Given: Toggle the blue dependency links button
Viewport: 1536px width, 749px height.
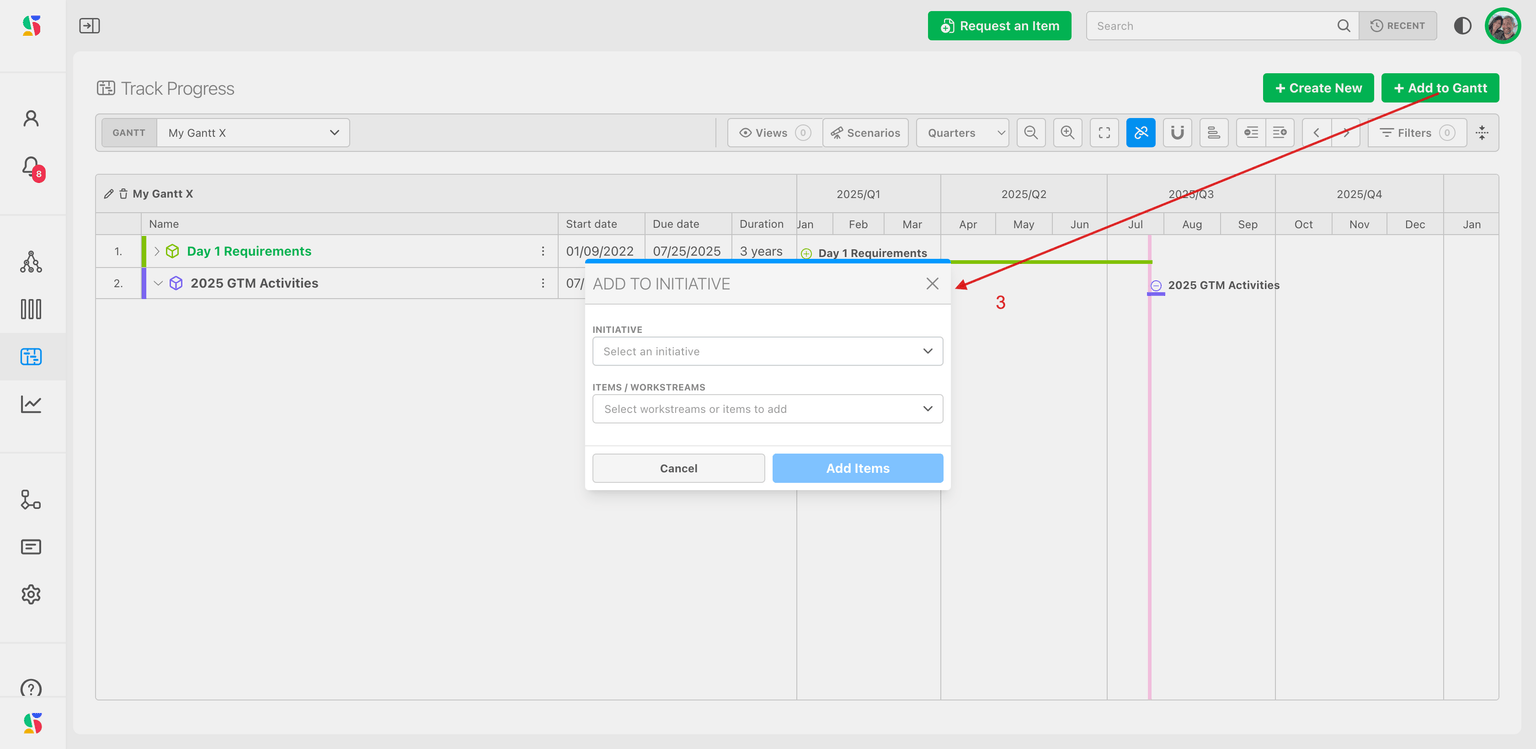Looking at the screenshot, I should pos(1140,133).
